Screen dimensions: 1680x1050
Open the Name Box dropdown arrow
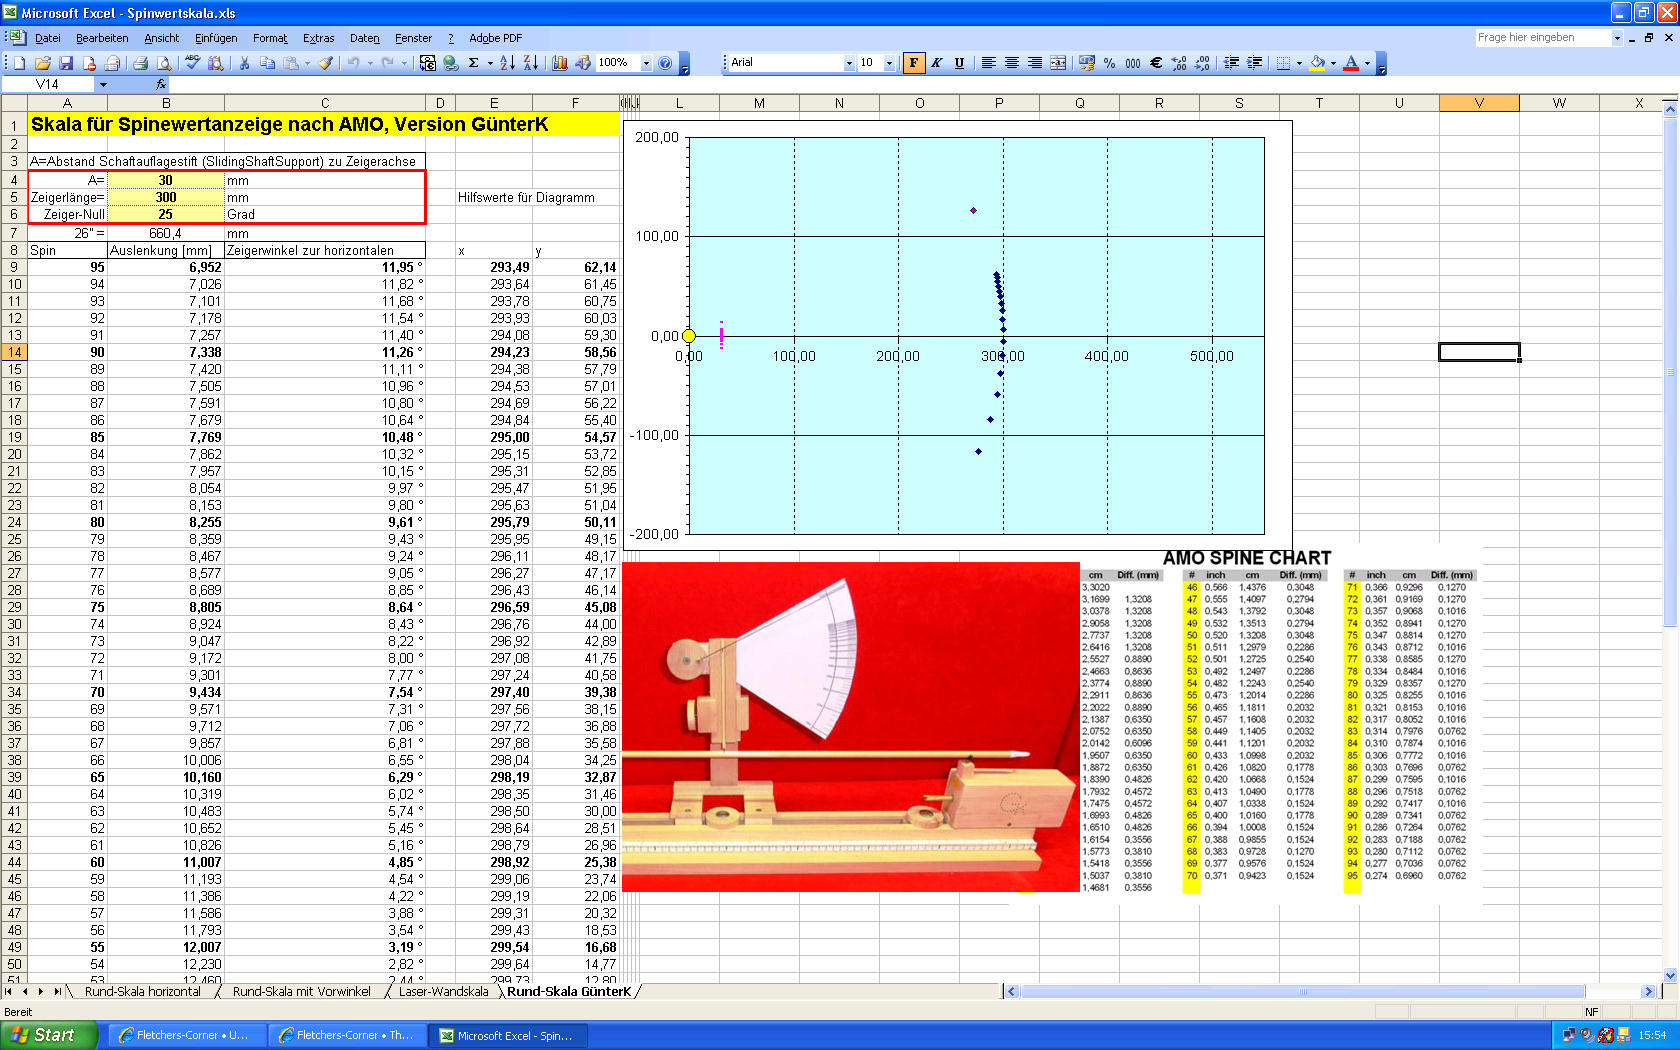click(x=102, y=85)
